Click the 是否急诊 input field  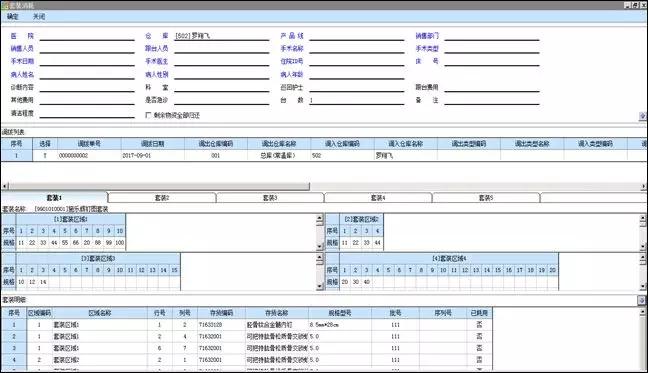point(222,100)
